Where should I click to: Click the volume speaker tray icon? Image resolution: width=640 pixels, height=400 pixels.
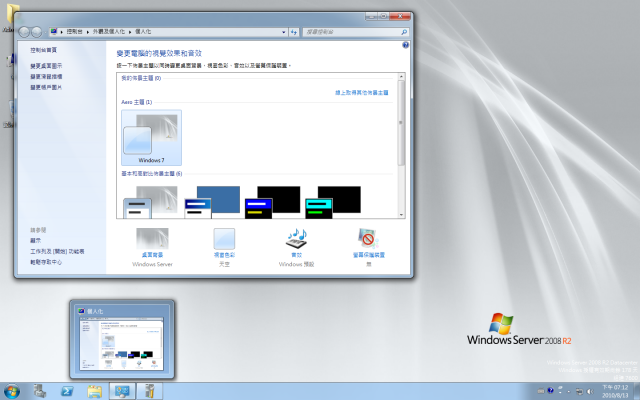590,391
